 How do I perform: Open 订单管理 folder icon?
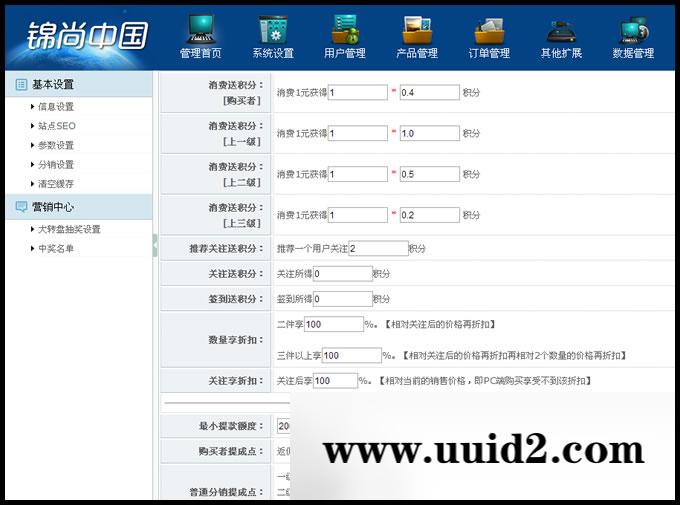(489, 30)
